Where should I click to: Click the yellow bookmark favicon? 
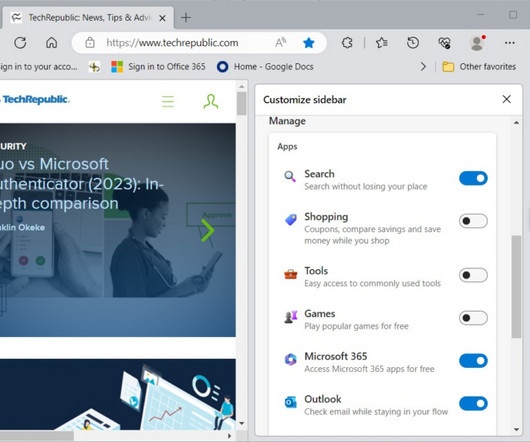point(94,67)
